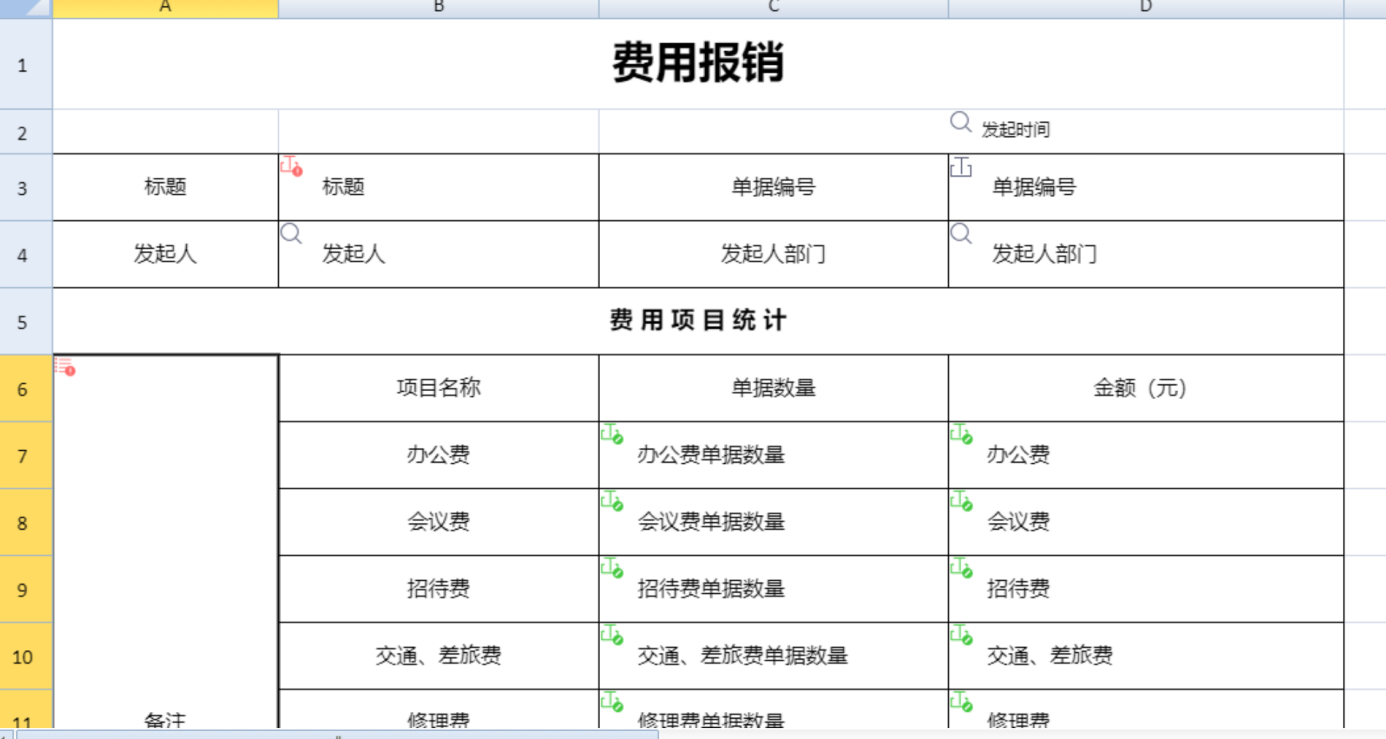Click the green field icon for 招待费单据数量

tap(611, 568)
